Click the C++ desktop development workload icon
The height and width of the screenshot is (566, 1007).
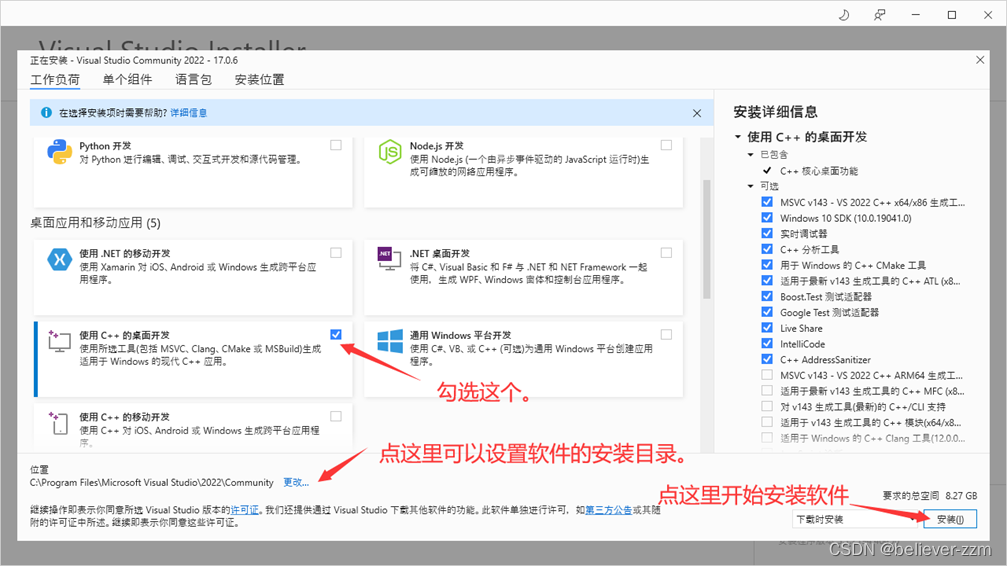pos(59,341)
